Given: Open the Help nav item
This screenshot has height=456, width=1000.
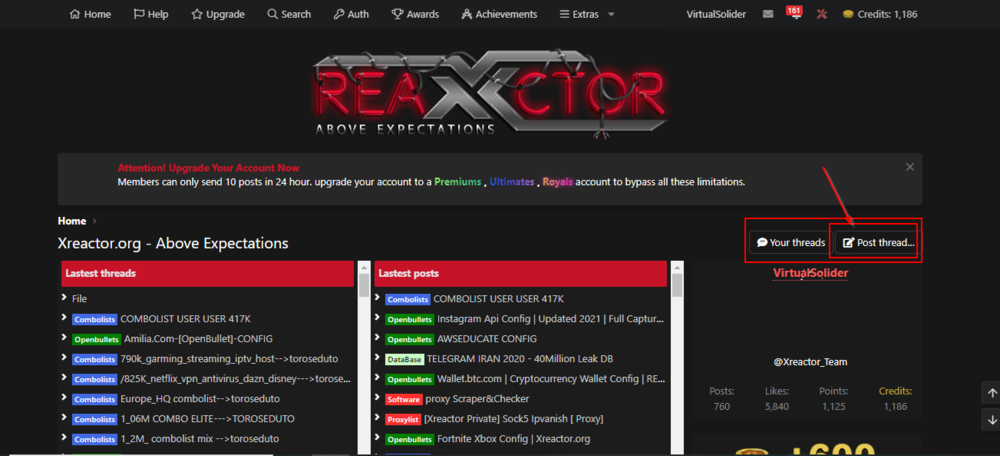Looking at the screenshot, I should click(x=151, y=14).
